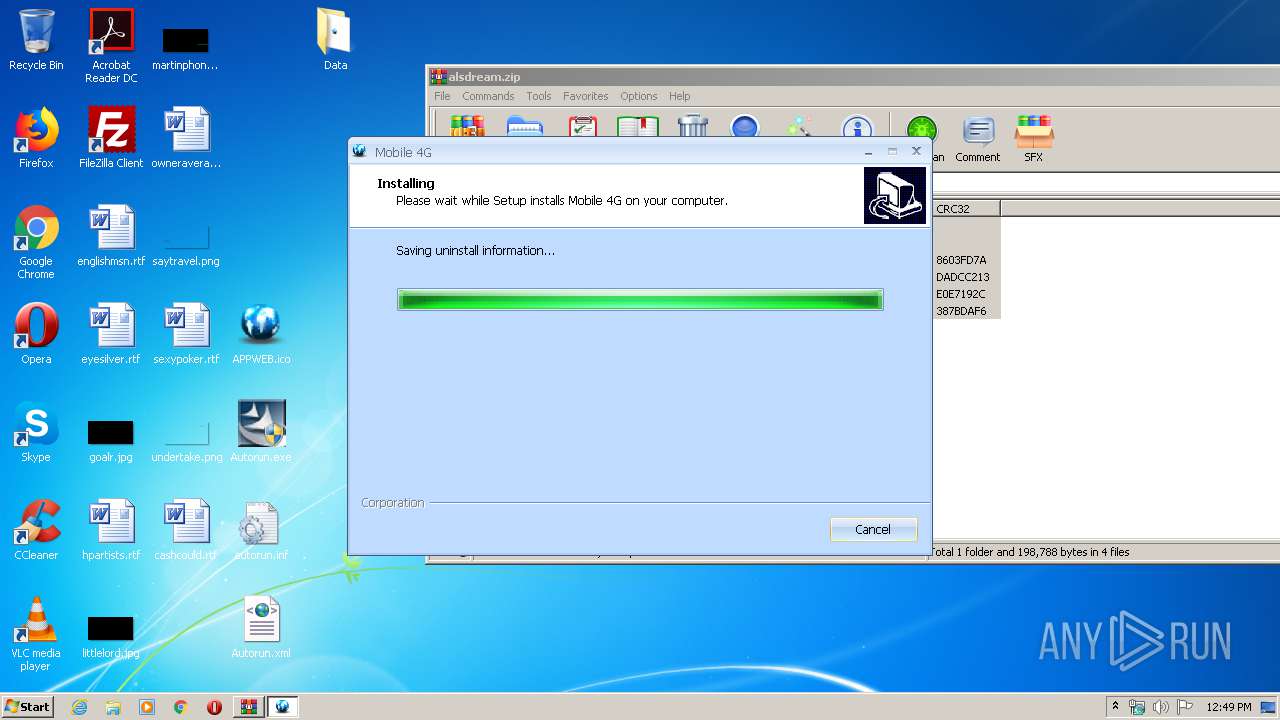Screen dimensions: 1280x720
Task: Select Google Chrome desktop shortcut
Action: tap(36, 242)
